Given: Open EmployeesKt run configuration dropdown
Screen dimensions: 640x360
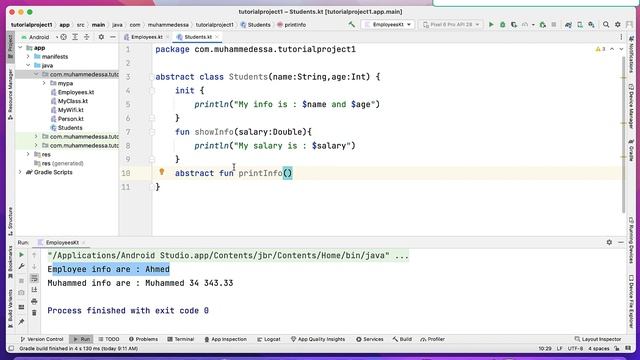Looking at the screenshot, I should pos(388,24).
